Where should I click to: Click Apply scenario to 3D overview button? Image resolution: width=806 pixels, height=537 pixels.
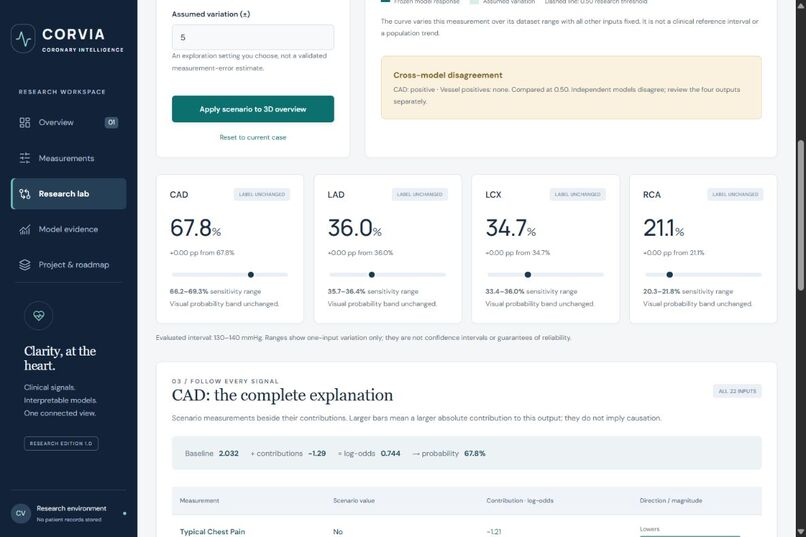tap(253, 109)
